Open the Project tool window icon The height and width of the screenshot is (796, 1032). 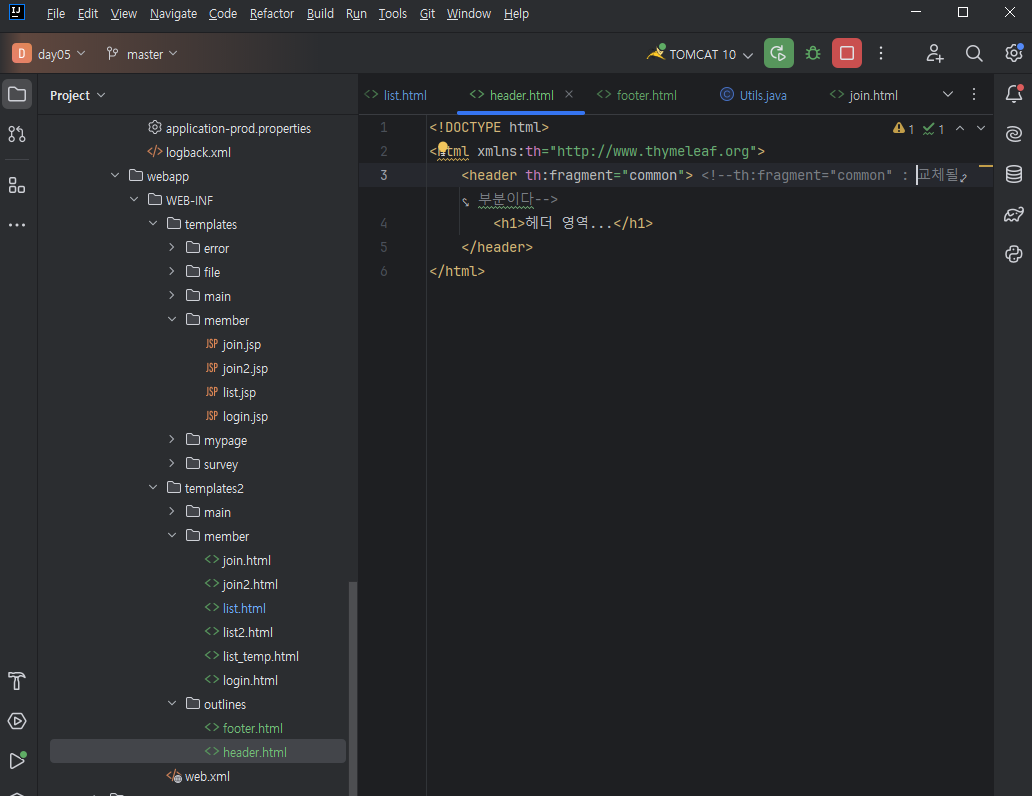coord(17,94)
